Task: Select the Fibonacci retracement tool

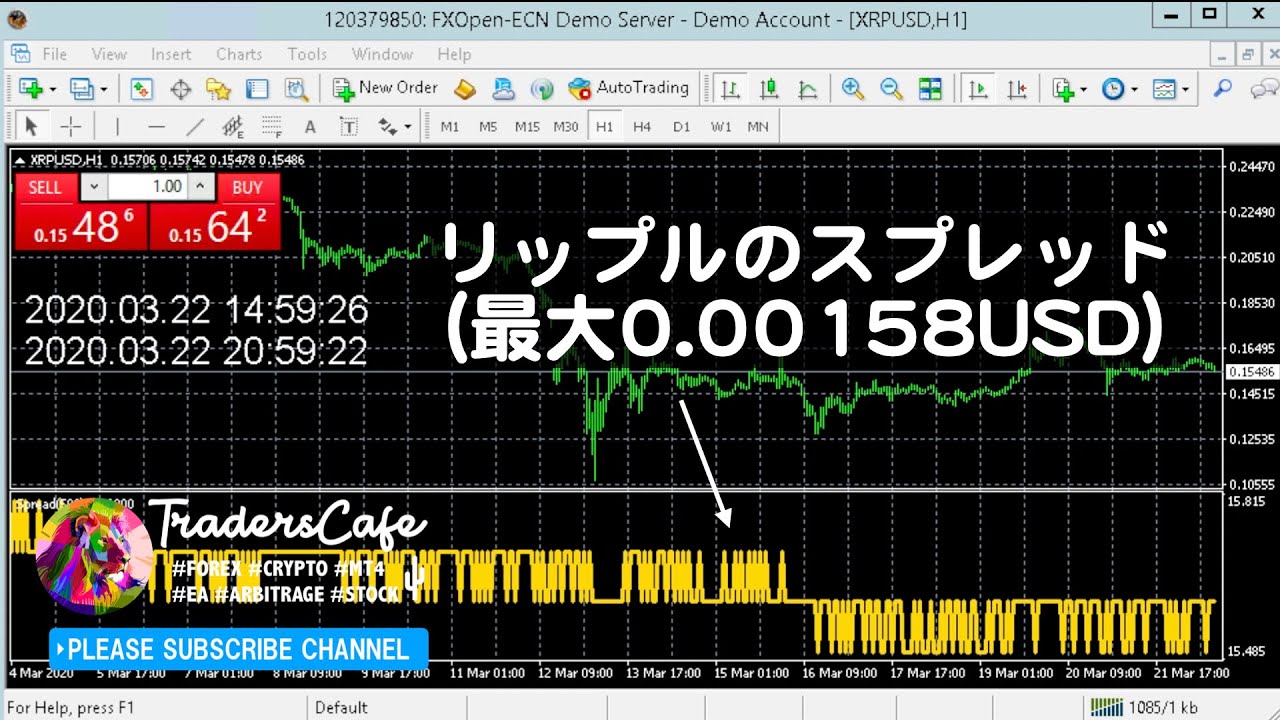Action: pos(271,127)
